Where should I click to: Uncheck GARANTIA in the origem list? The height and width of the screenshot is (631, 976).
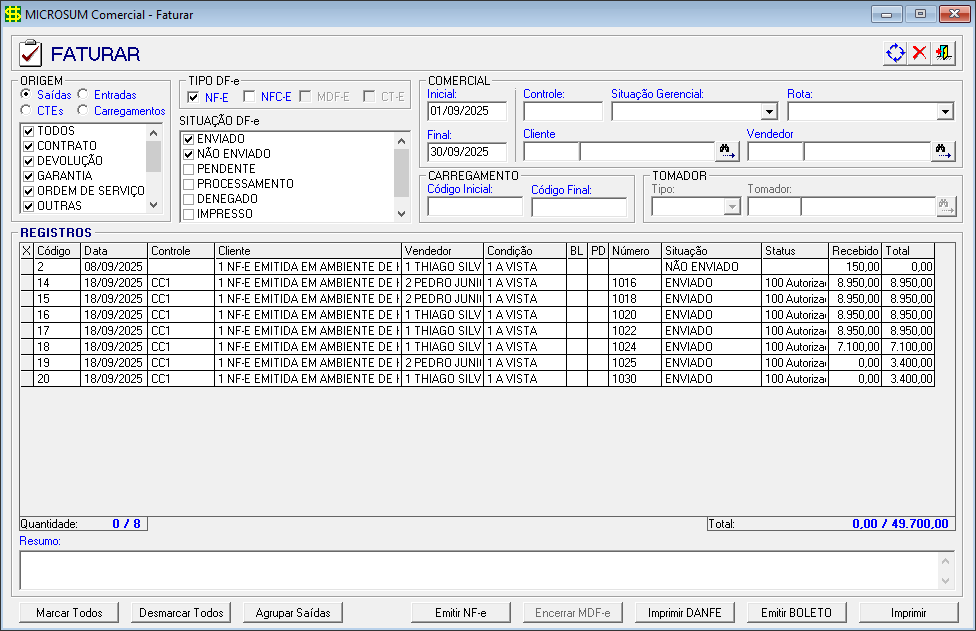[28, 176]
